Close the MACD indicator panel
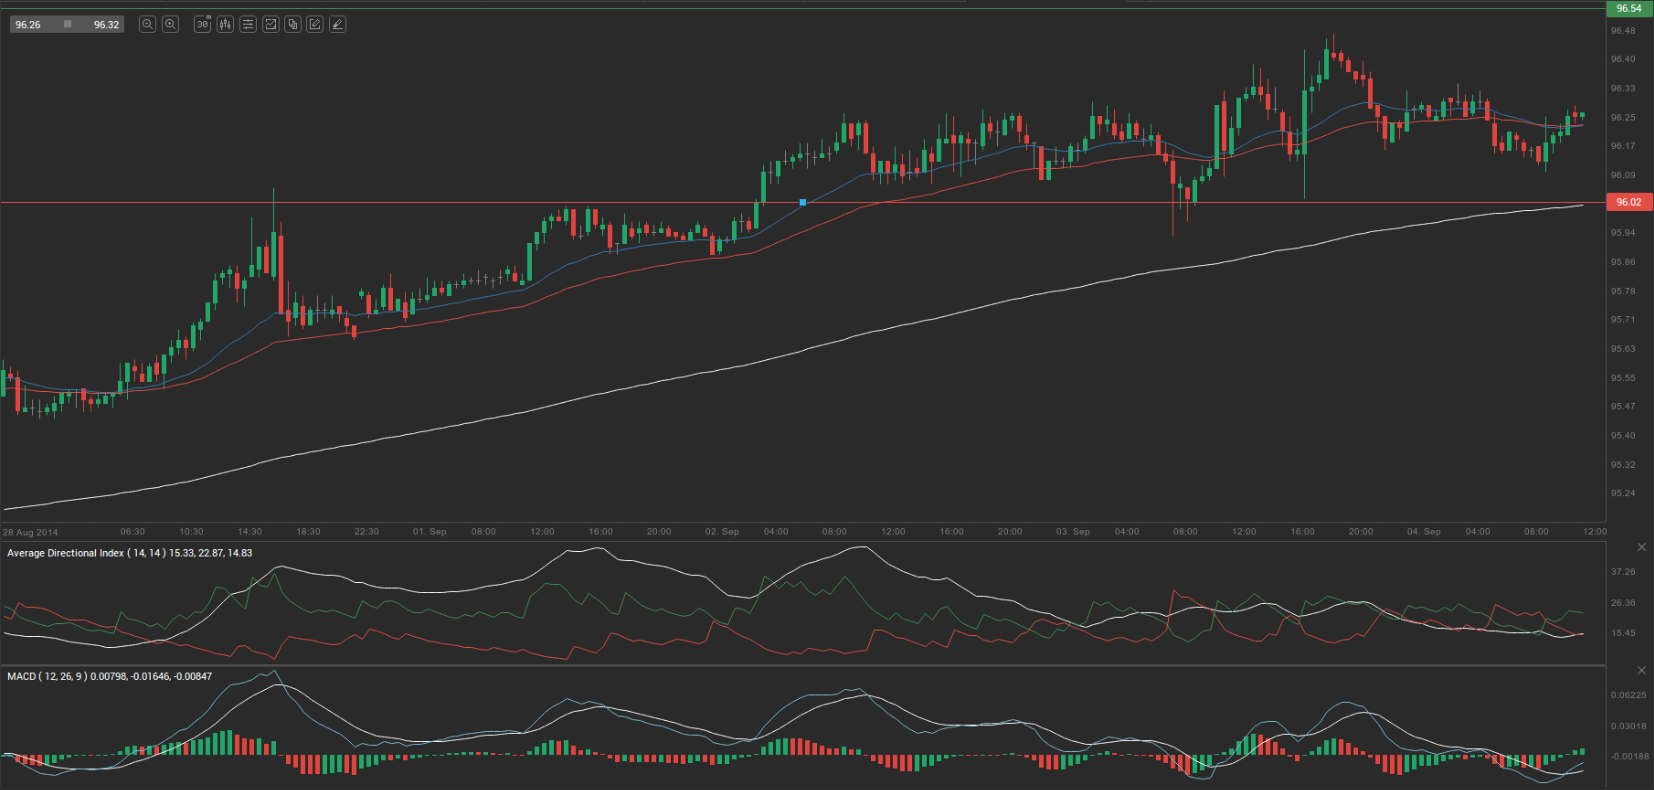Image resolution: width=1654 pixels, height=790 pixels. point(1641,670)
